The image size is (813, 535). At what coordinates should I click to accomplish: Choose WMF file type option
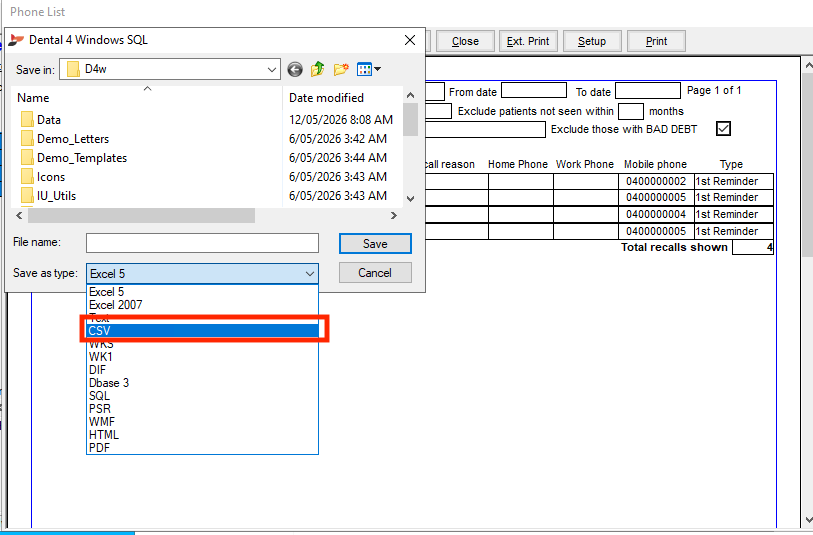[202, 421]
